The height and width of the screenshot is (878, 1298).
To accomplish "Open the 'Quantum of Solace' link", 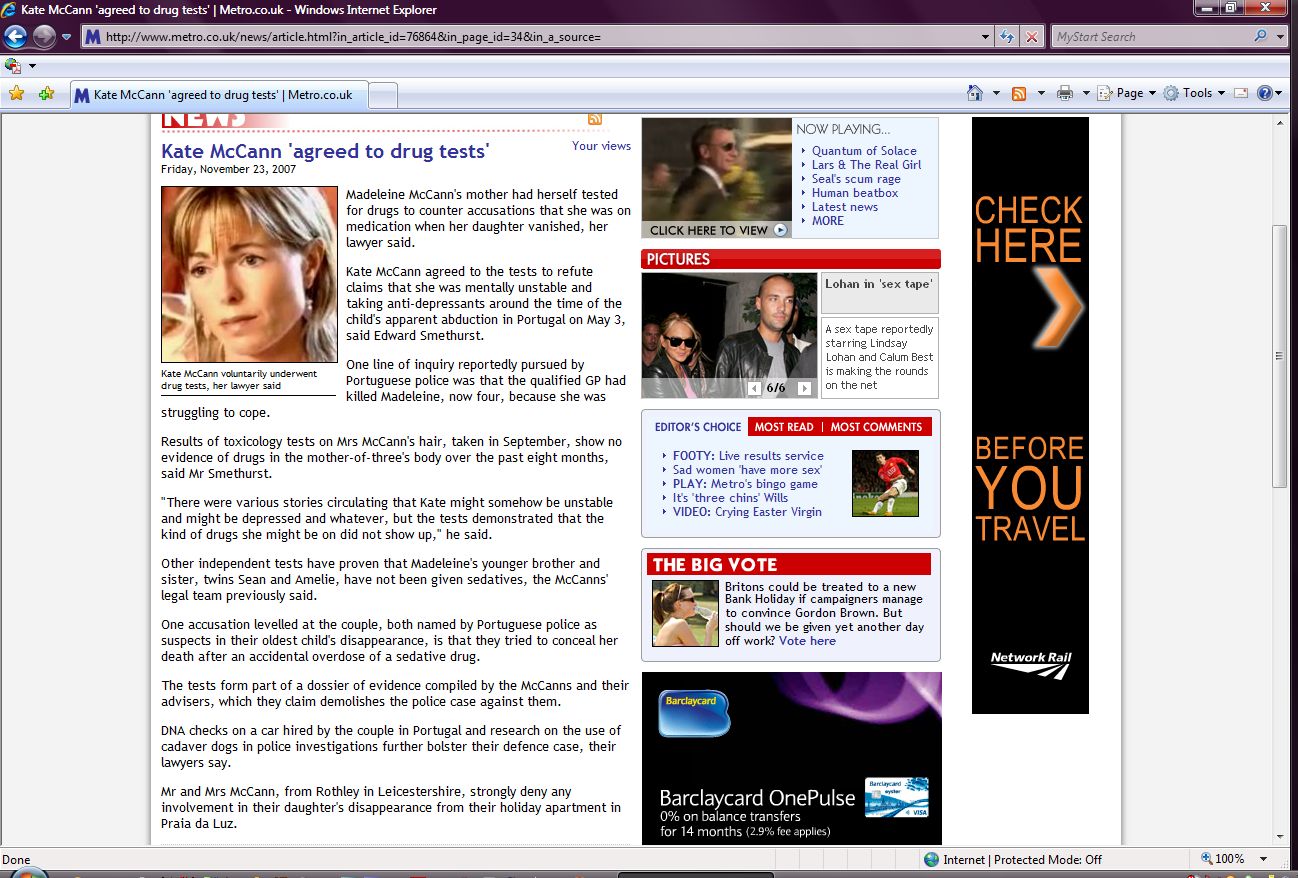I will (x=864, y=151).
